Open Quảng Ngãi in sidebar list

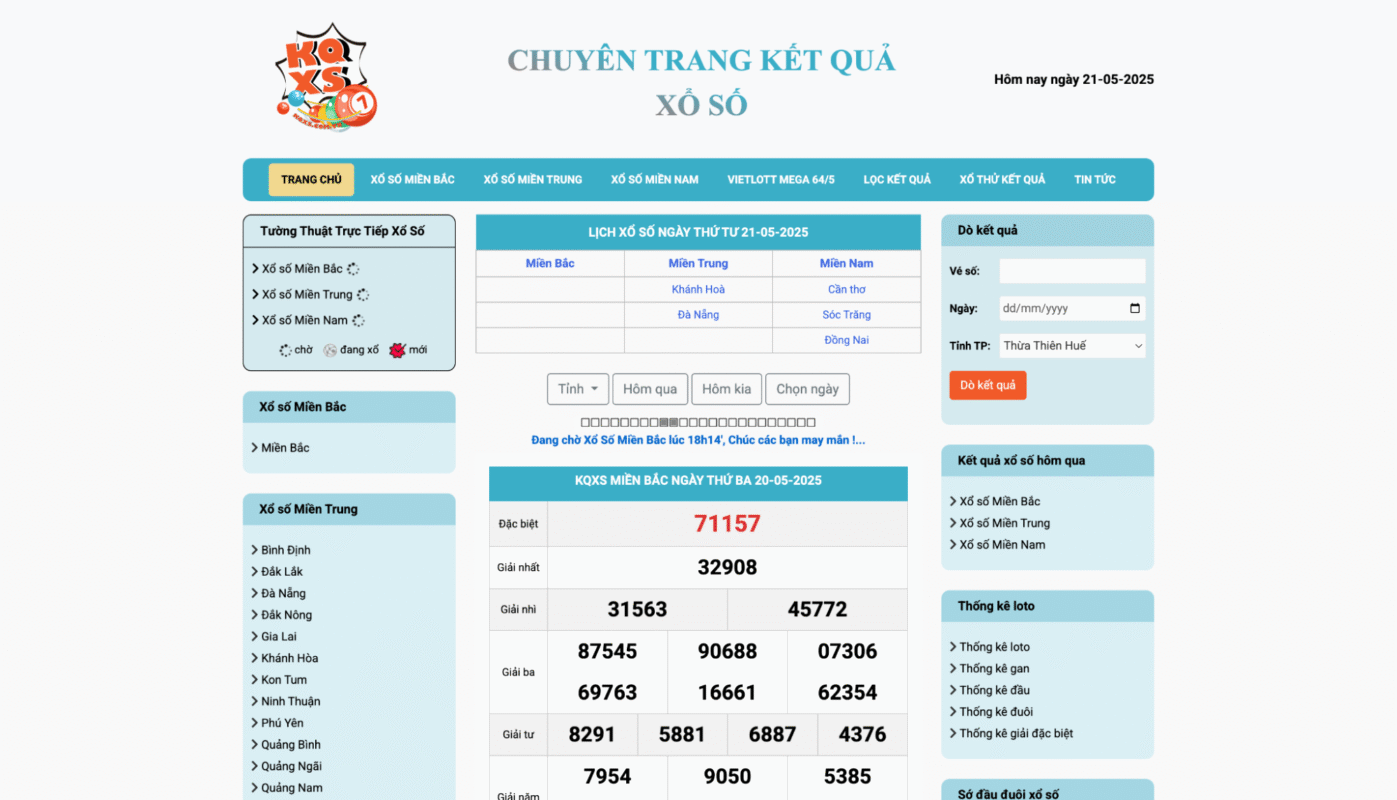click(x=291, y=767)
